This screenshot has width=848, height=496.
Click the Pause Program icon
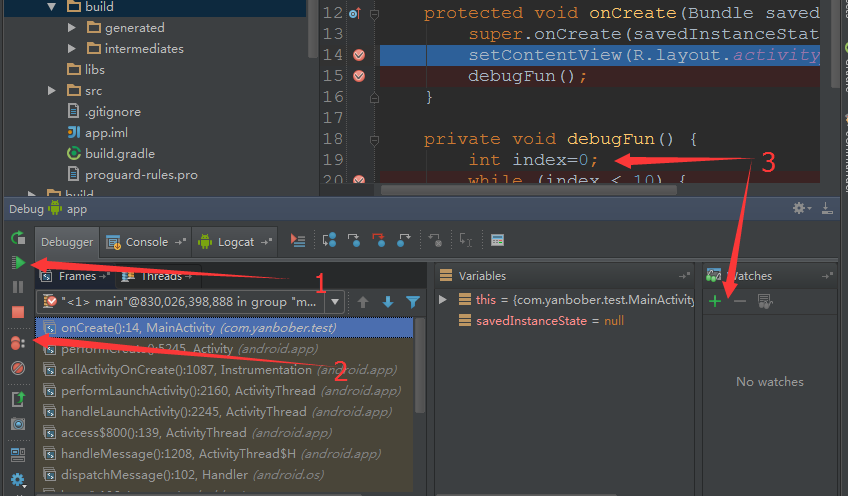click(x=18, y=287)
